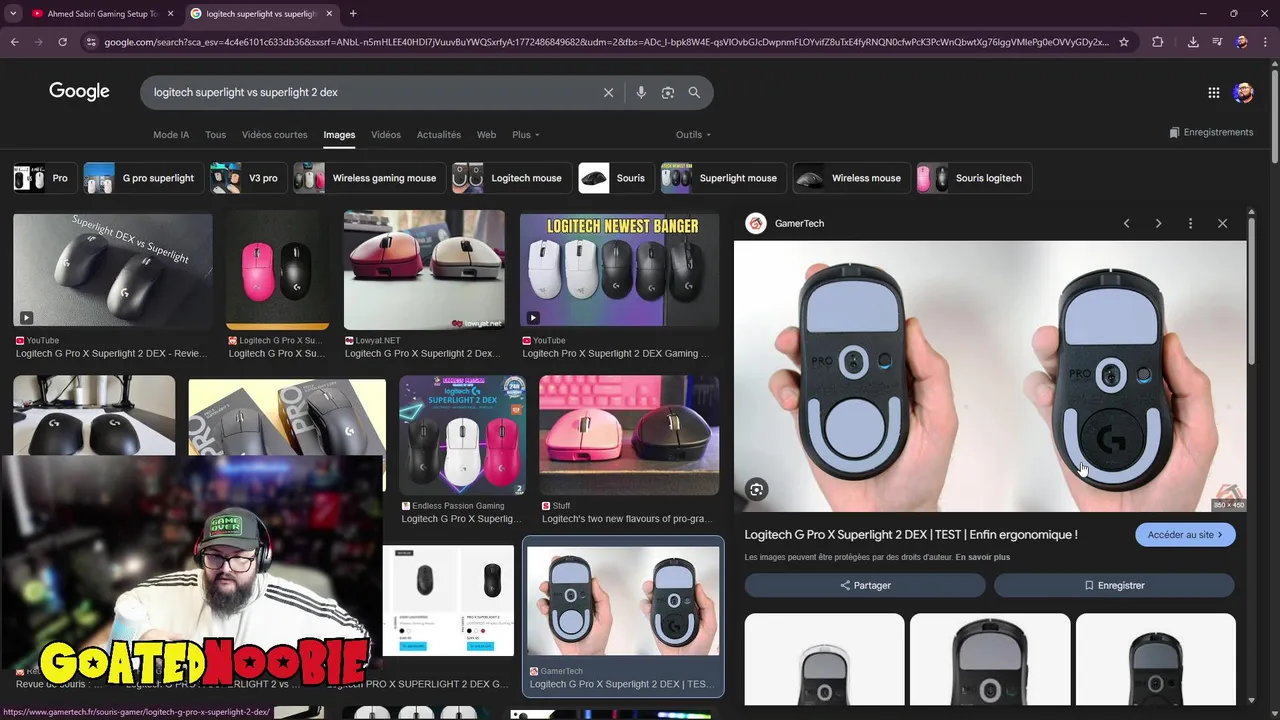1280x720 pixels.
Task: Open a new browser tab
Action: tap(353, 14)
